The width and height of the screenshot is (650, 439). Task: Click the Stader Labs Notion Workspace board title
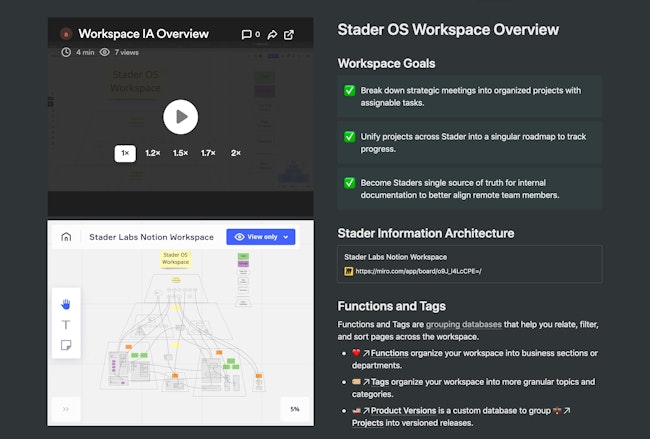pyautogui.click(x=151, y=237)
